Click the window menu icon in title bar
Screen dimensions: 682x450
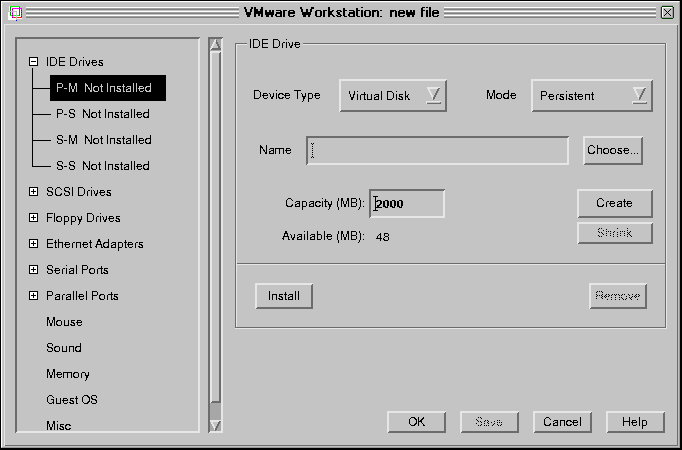14,12
